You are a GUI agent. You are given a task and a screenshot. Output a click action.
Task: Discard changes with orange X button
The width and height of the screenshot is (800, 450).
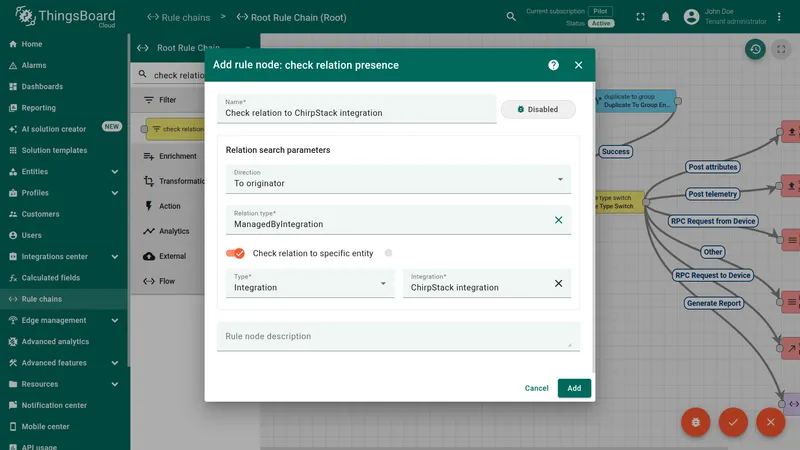tap(770, 422)
